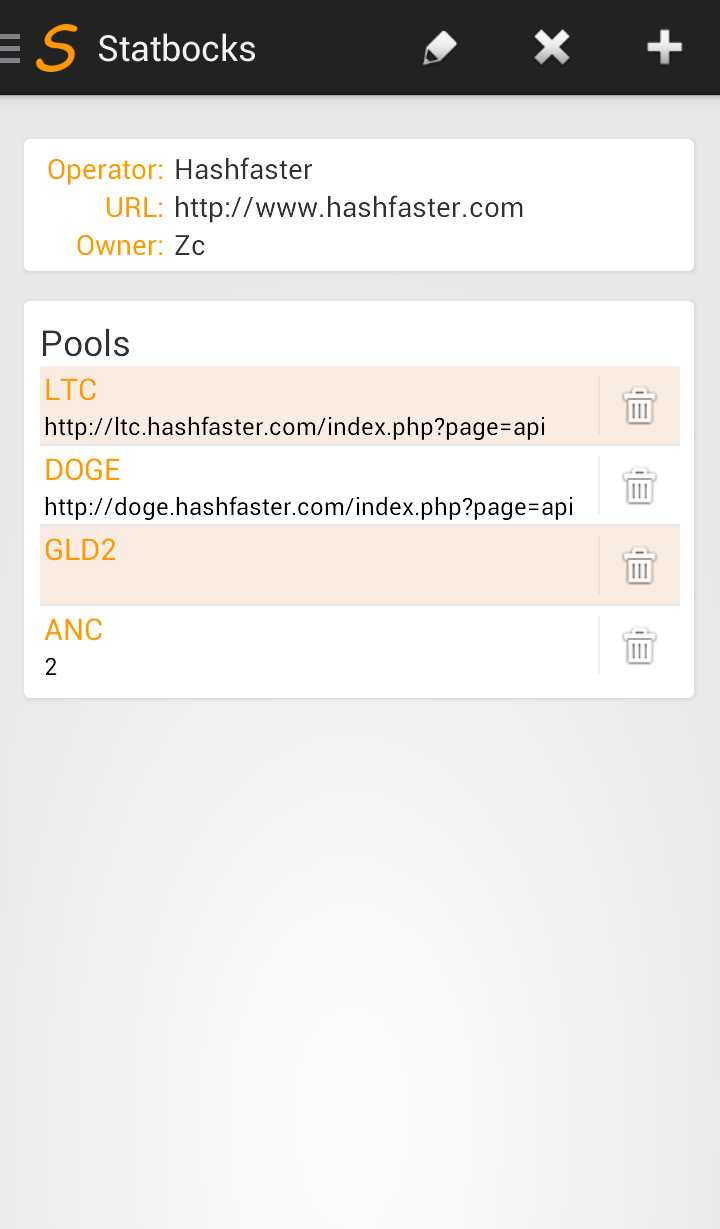This screenshot has height=1229, width=720.
Task: Delete the LTC pool with trash icon
Action: click(x=639, y=406)
